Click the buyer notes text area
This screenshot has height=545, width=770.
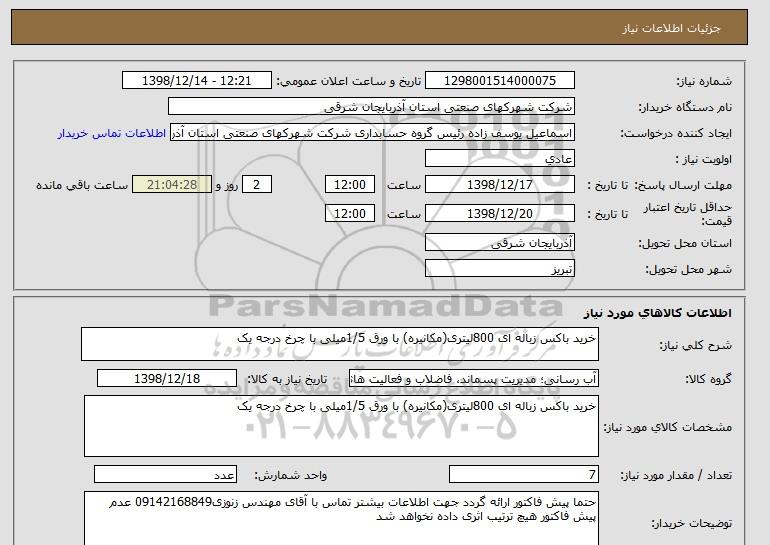click(x=341, y=518)
